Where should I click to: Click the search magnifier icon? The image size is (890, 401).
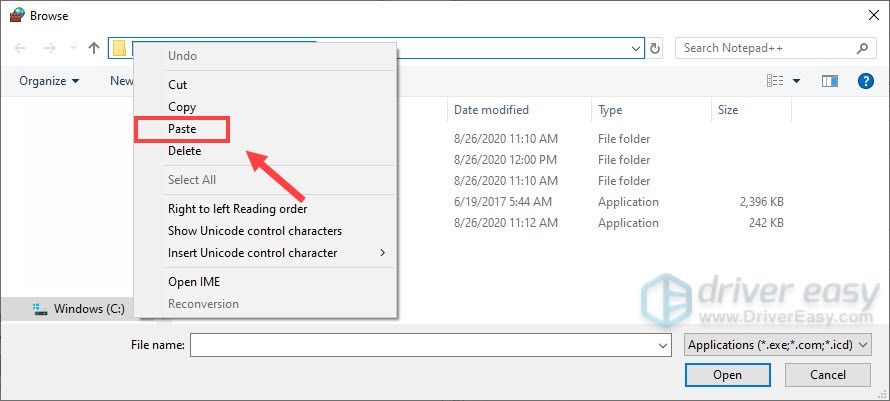tap(862, 48)
